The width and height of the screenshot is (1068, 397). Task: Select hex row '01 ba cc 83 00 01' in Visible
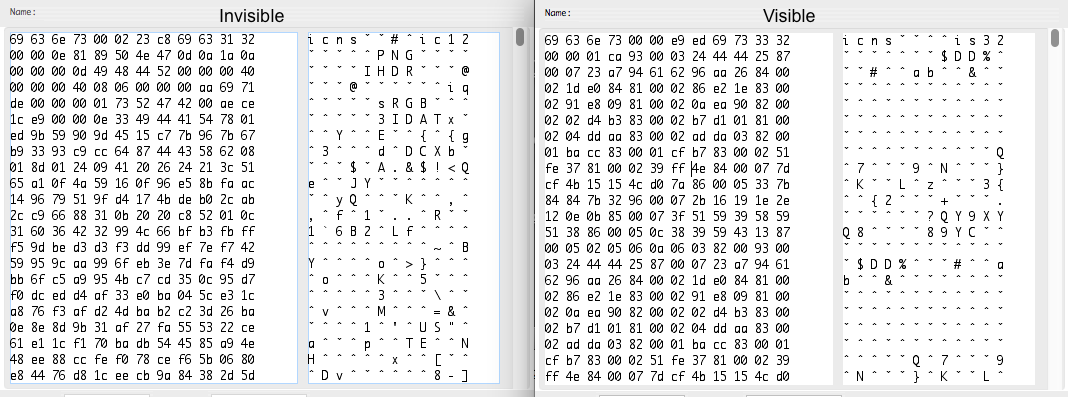(668, 152)
